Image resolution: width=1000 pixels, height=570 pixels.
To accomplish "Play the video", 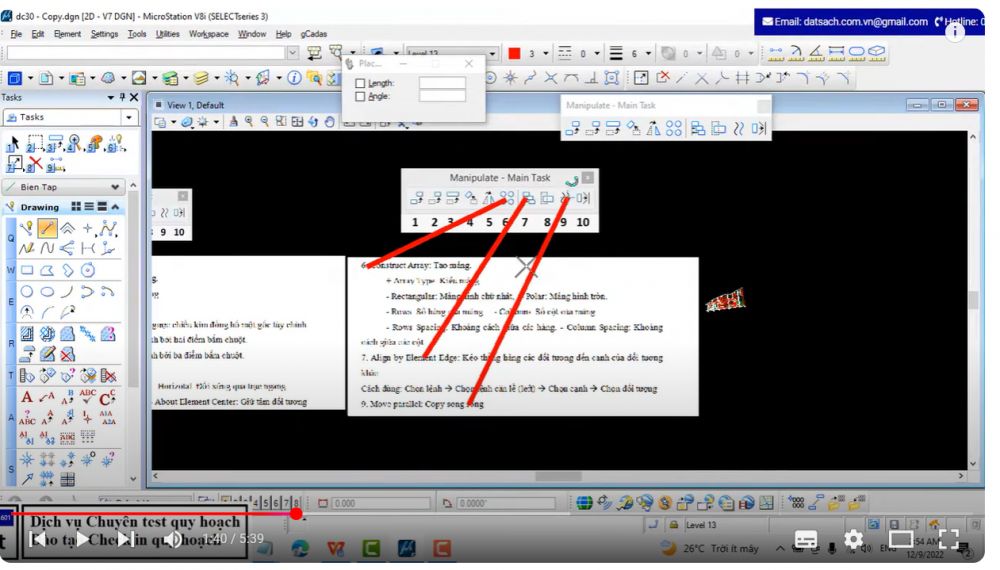I will (x=82, y=539).
